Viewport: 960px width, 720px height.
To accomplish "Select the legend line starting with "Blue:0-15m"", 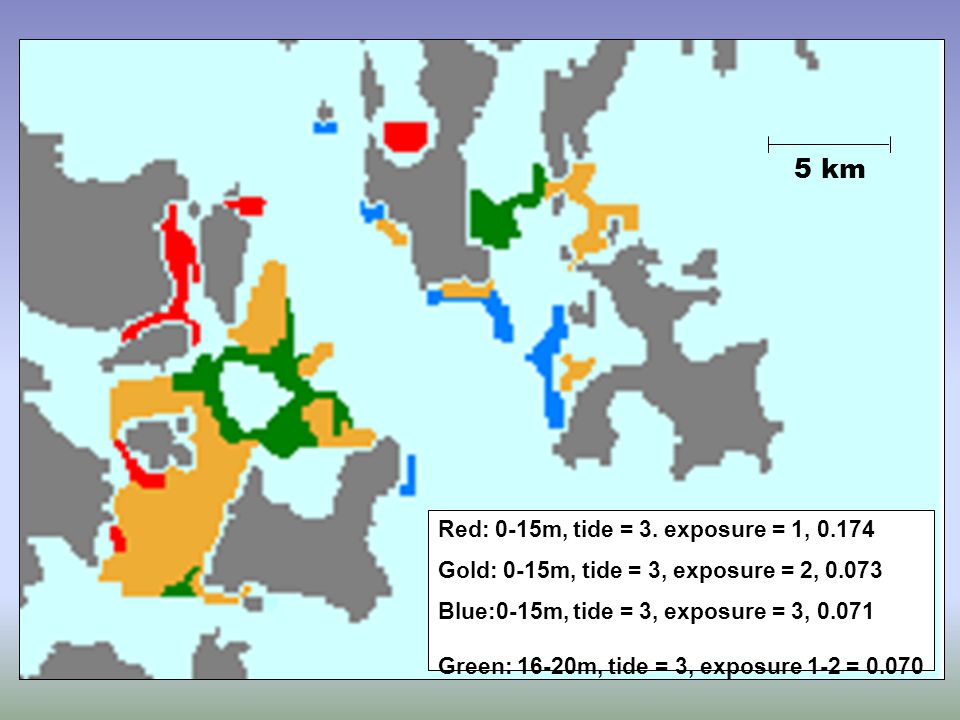I will pos(656,611).
